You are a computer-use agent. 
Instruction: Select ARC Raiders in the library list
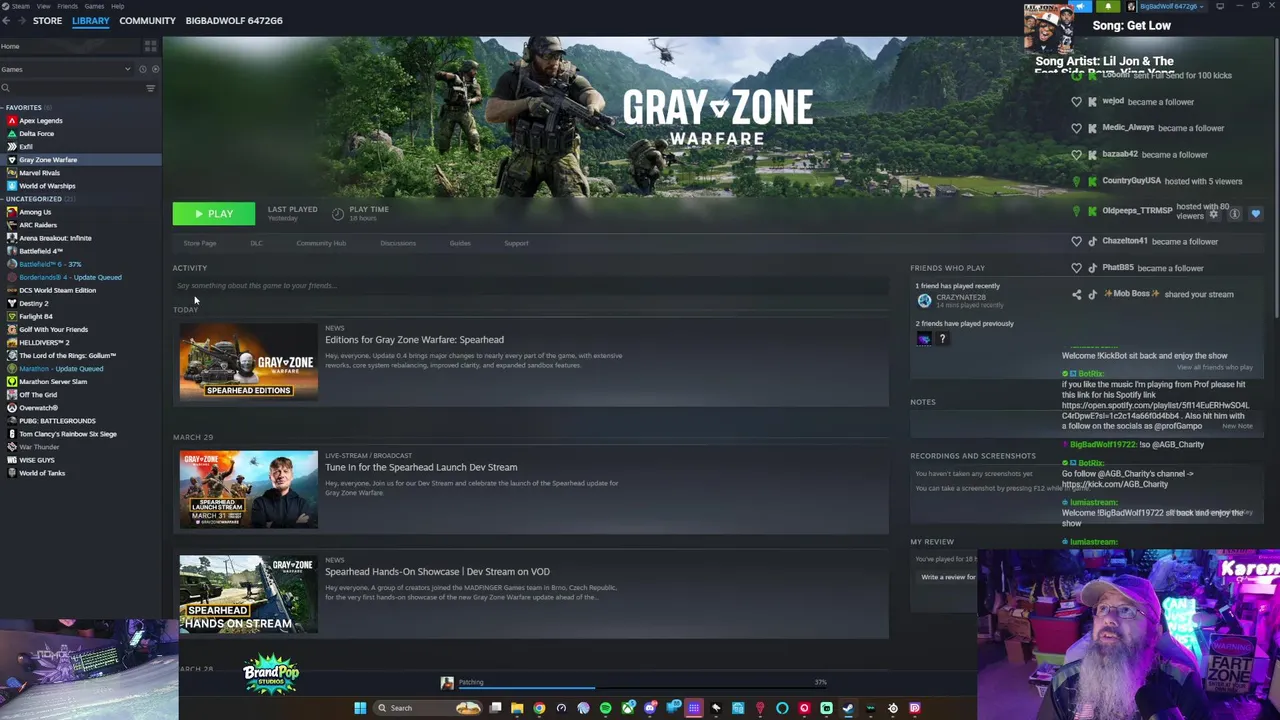click(x=38, y=225)
